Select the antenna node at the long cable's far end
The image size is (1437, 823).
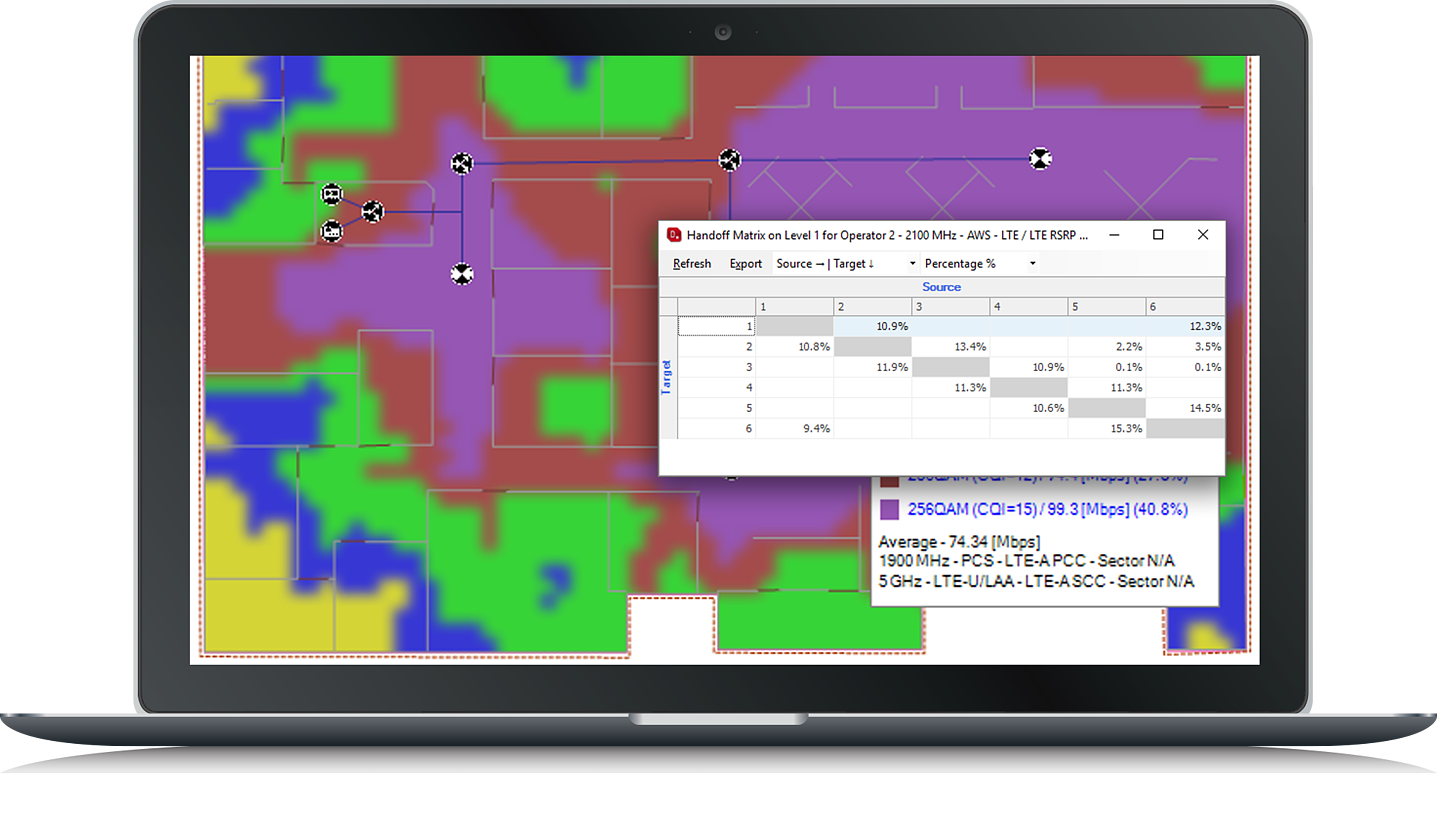1041,159
